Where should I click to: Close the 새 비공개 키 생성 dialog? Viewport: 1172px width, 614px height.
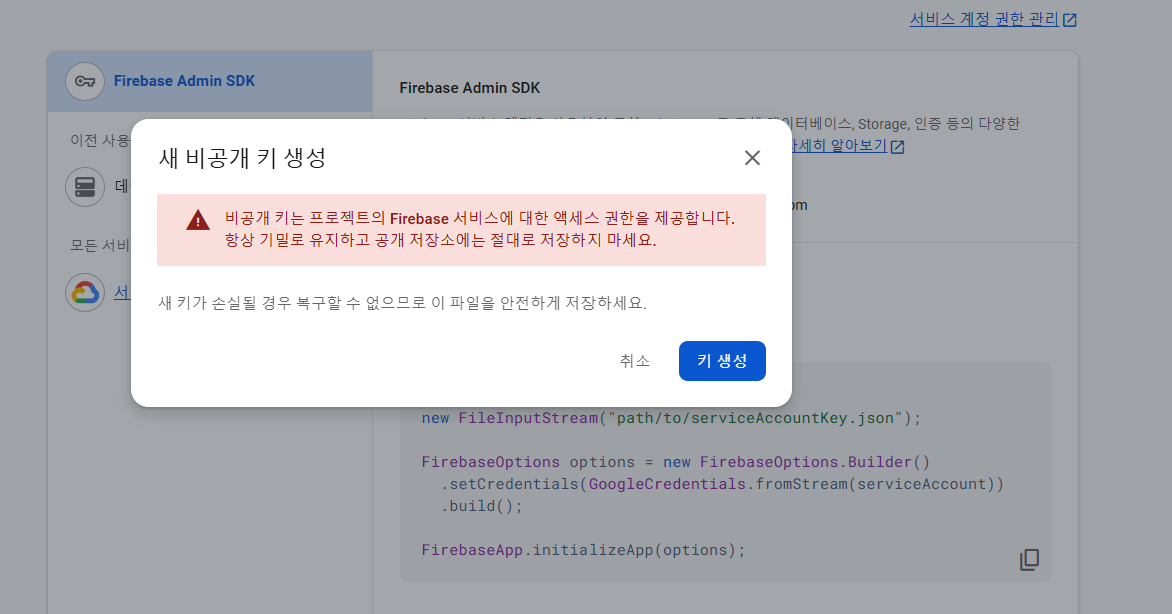tap(752, 158)
